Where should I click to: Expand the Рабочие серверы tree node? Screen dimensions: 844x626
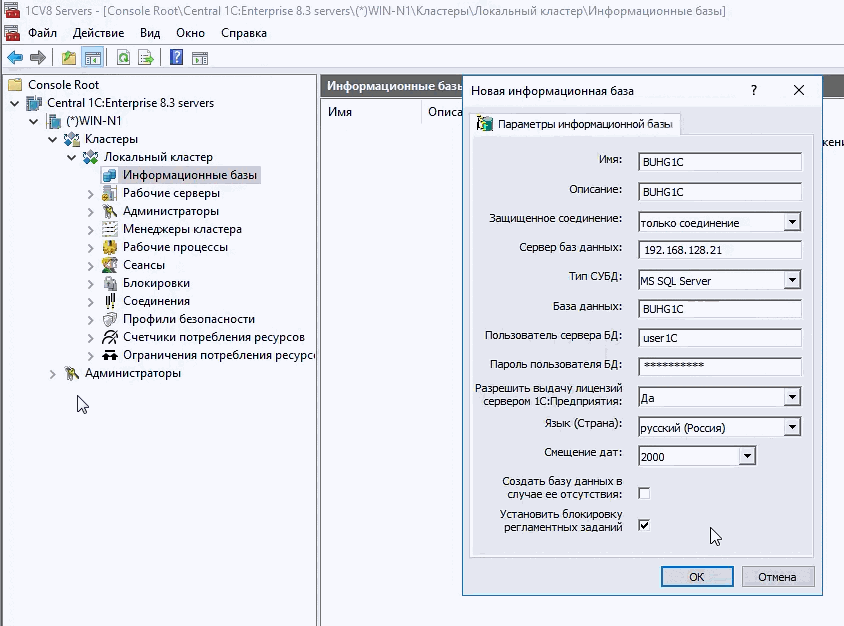click(91, 193)
